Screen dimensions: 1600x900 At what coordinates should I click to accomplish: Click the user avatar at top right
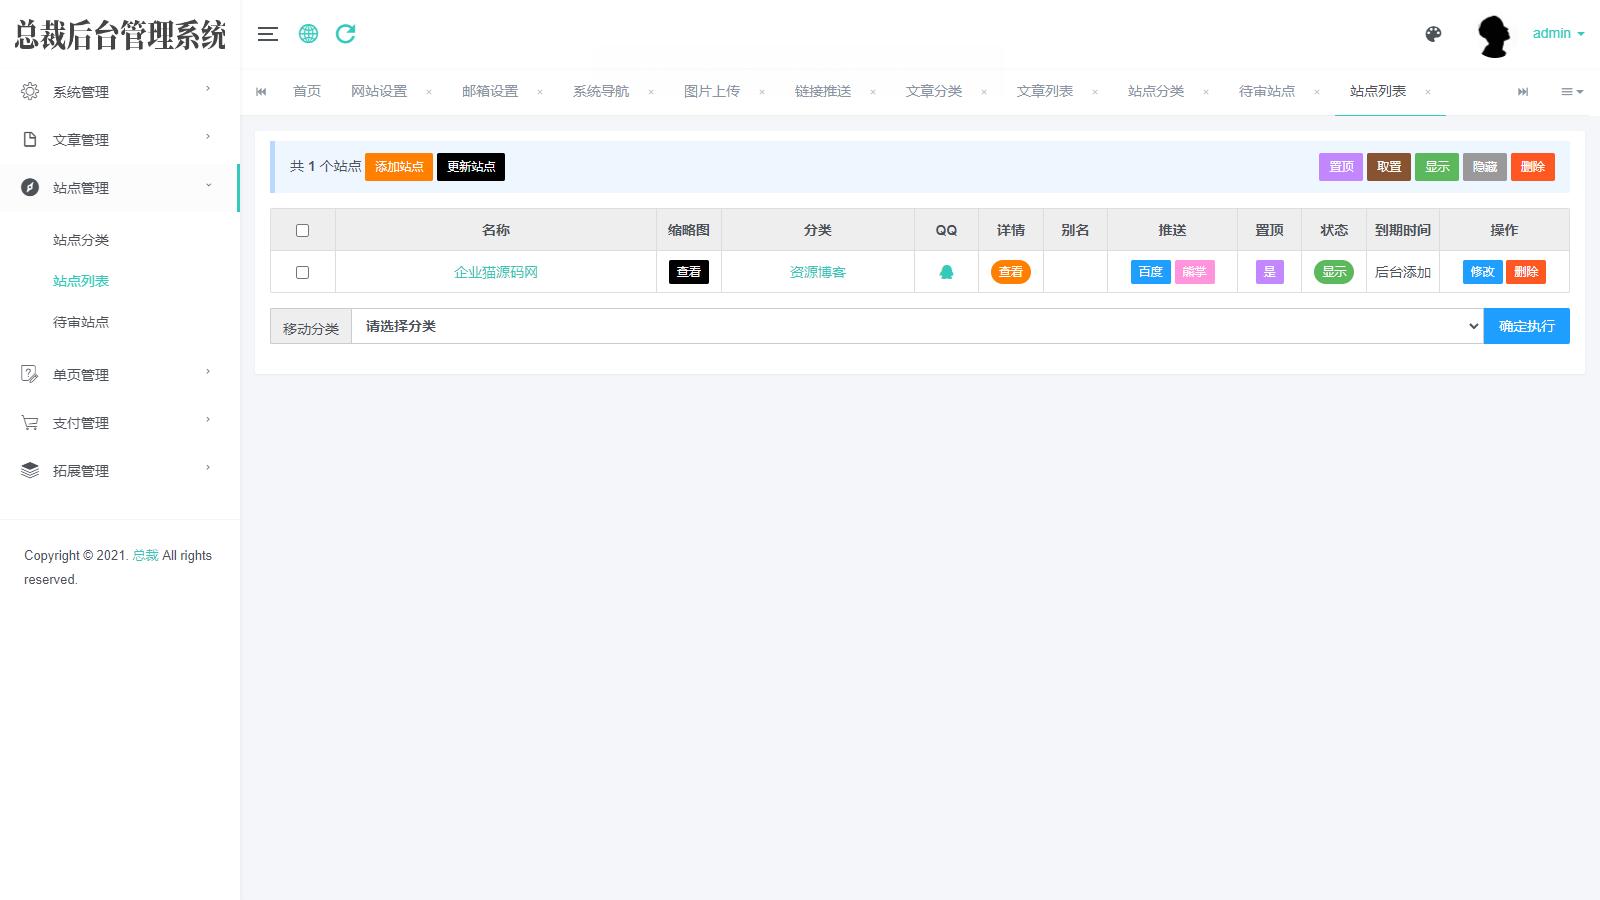pyautogui.click(x=1494, y=35)
